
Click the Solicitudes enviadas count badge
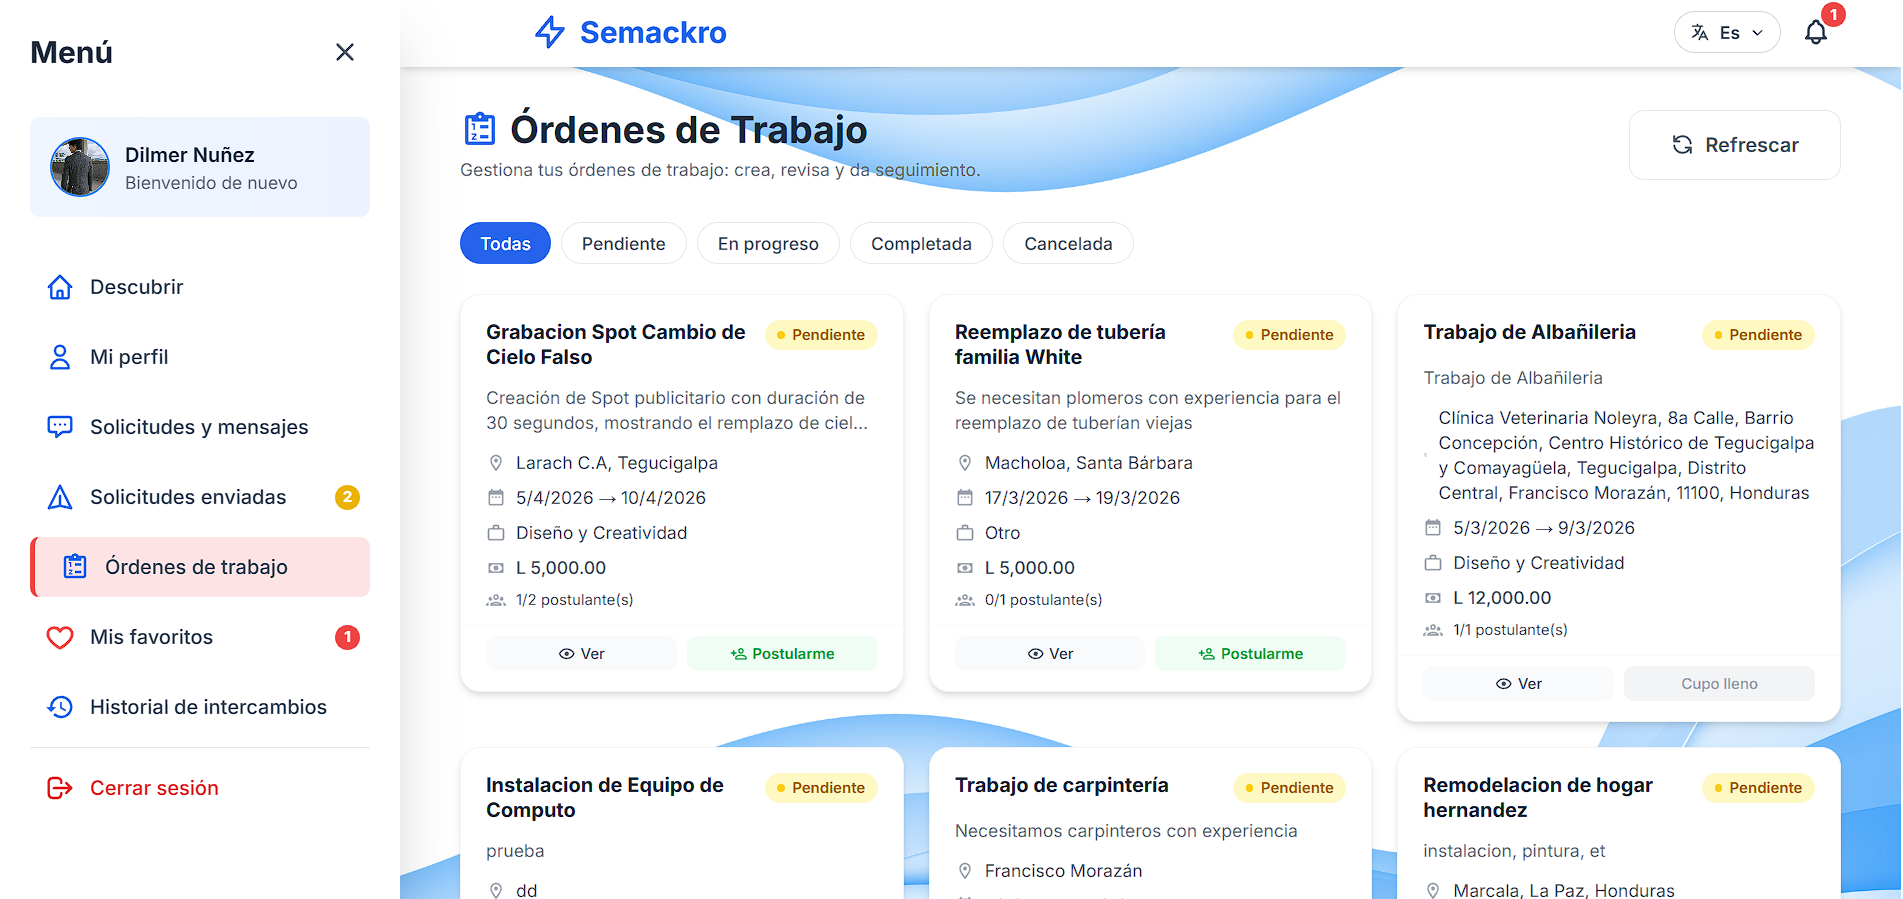point(347,497)
